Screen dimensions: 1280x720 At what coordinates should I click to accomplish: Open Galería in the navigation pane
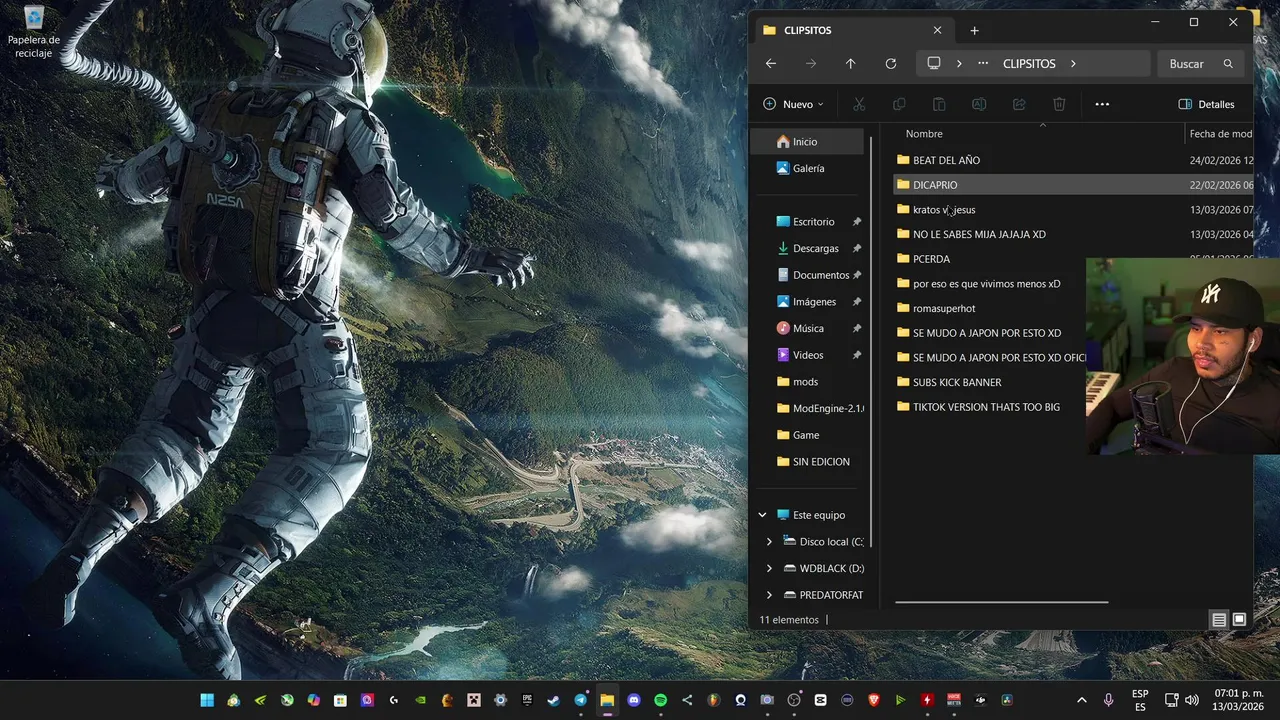click(807, 168)
